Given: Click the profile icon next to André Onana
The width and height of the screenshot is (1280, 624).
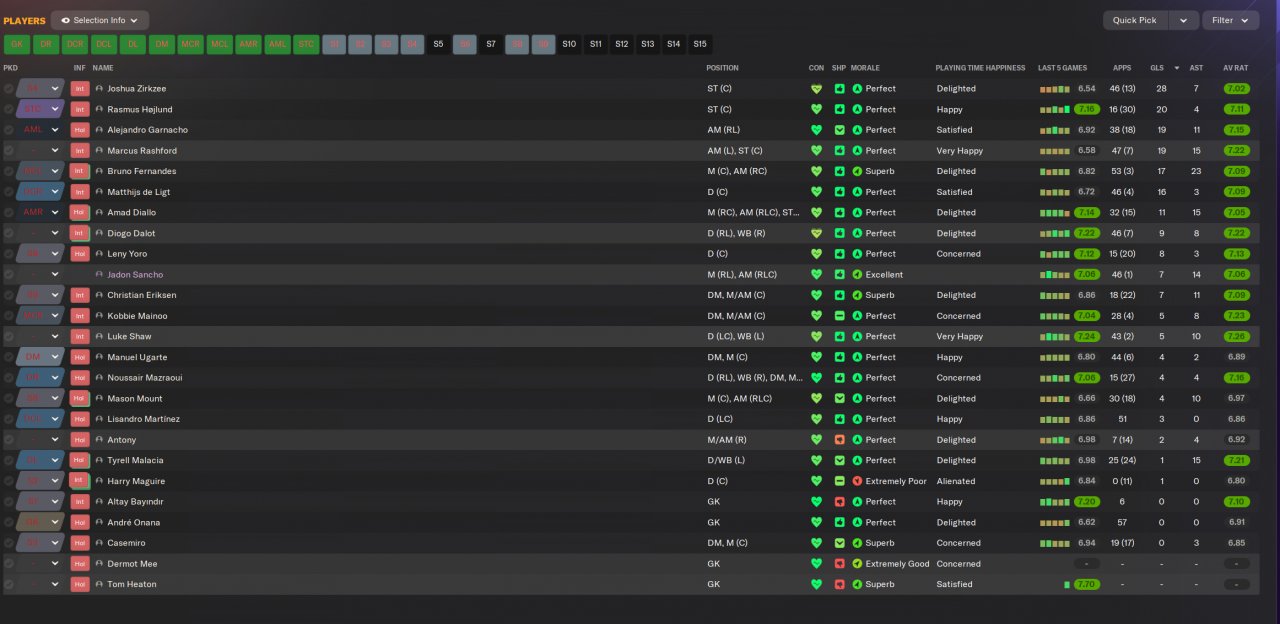Looking at the screenshot, I should click(100, 522).
